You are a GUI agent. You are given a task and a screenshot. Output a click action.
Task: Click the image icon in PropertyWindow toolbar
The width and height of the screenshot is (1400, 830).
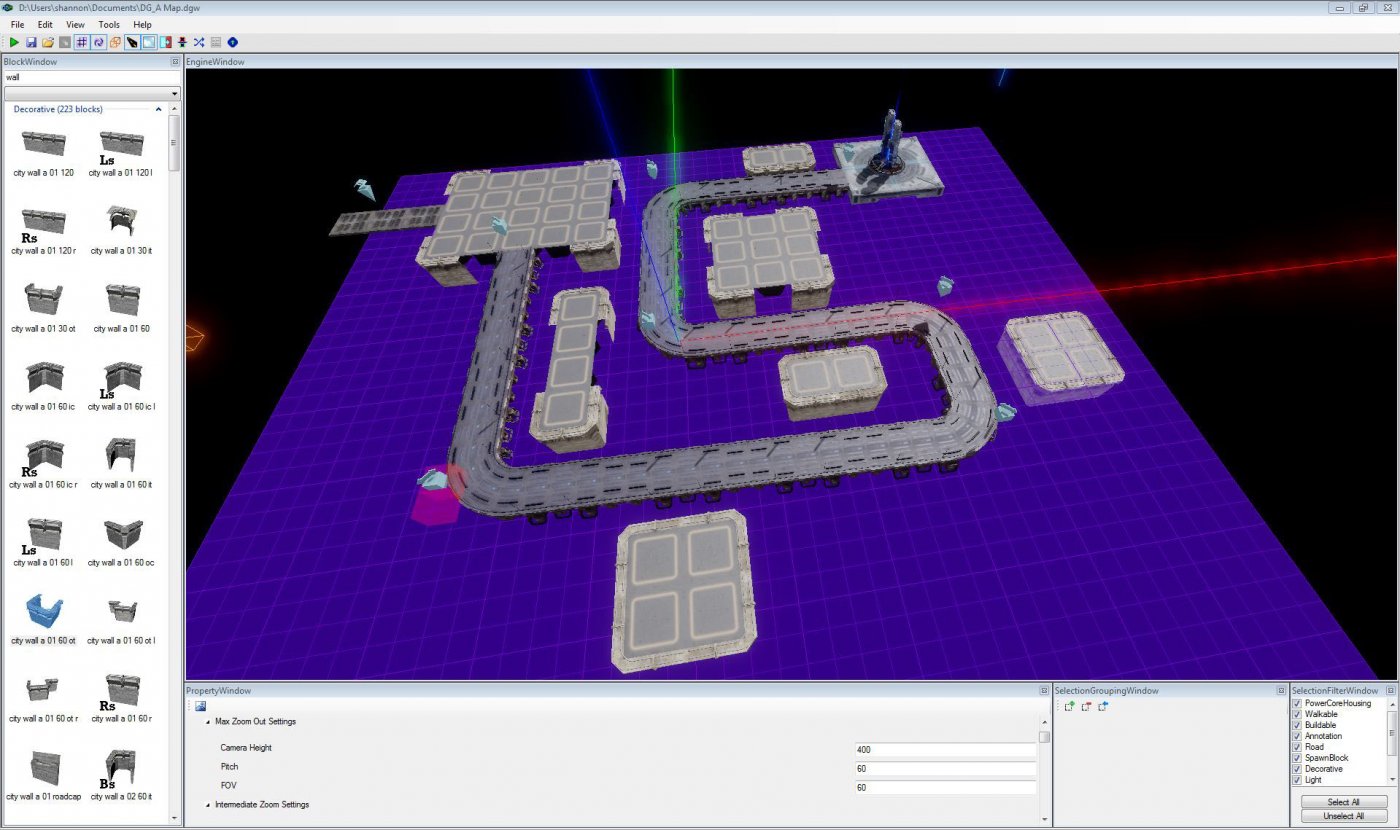click(200, 706)
